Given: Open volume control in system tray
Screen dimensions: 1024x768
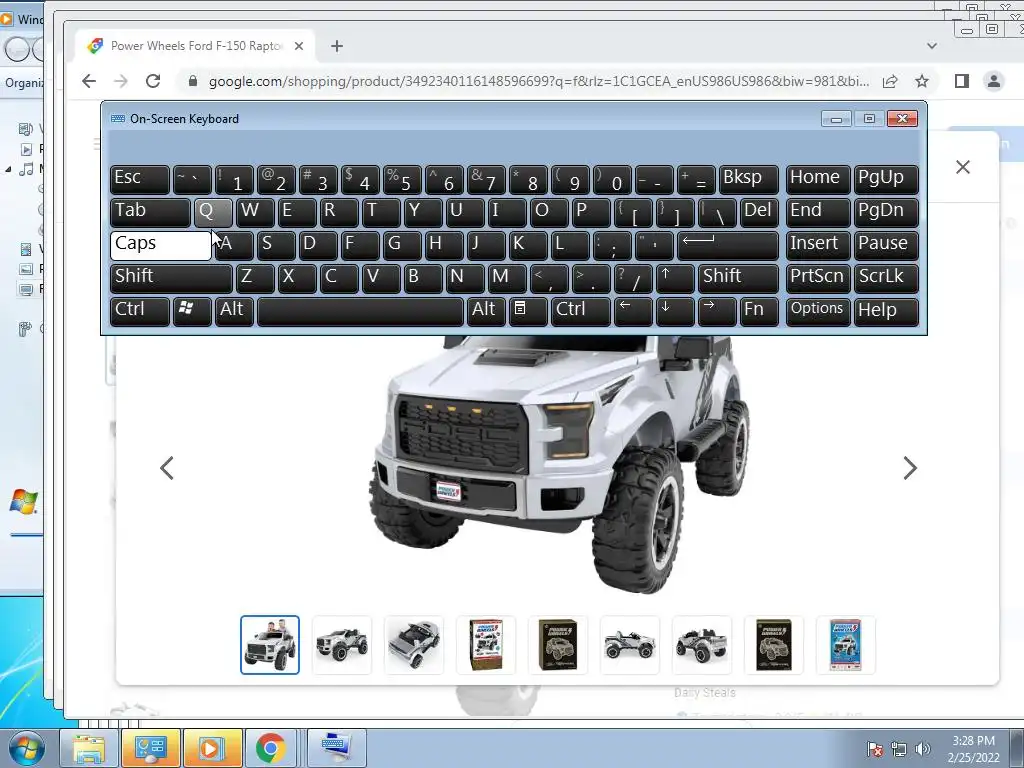Looking at the screenshot, I should click(x=923, y=748).
